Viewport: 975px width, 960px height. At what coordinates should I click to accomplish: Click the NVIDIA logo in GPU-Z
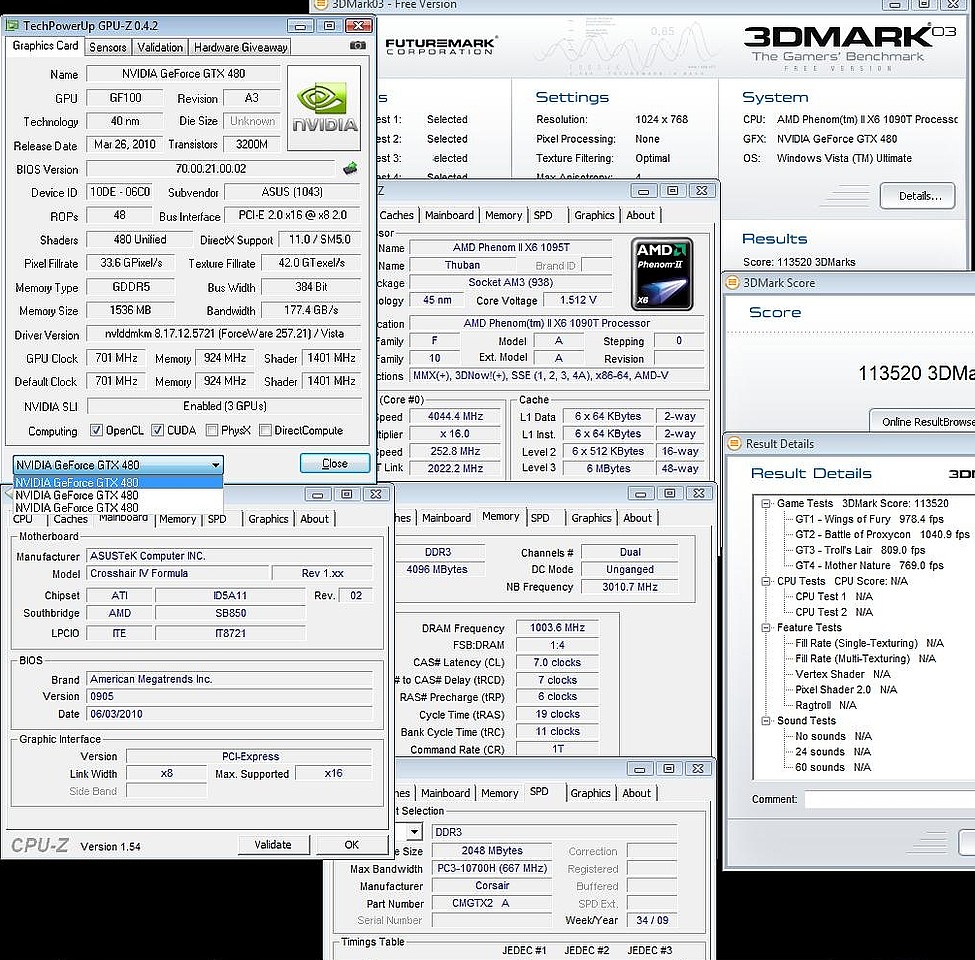(x=324, y=108)
